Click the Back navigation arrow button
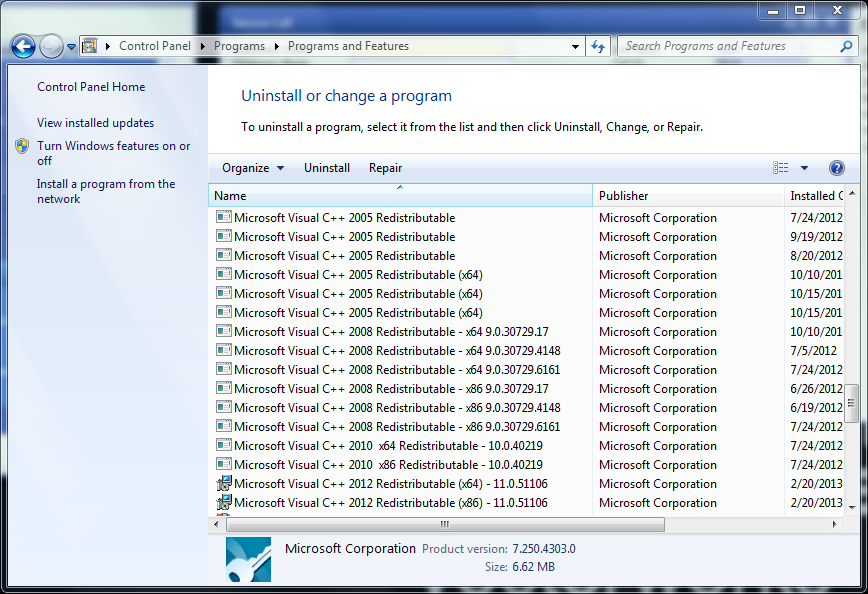868x594 pixels. (x=24, y=46)
